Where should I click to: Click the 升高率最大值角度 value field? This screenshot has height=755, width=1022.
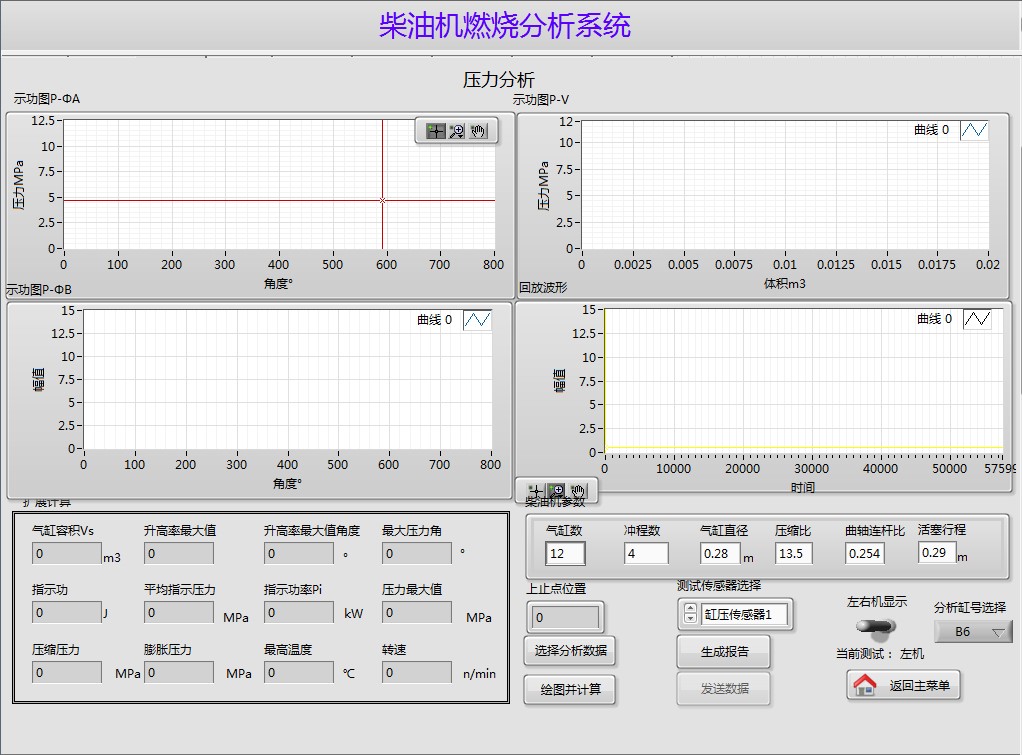coord(299,554)
